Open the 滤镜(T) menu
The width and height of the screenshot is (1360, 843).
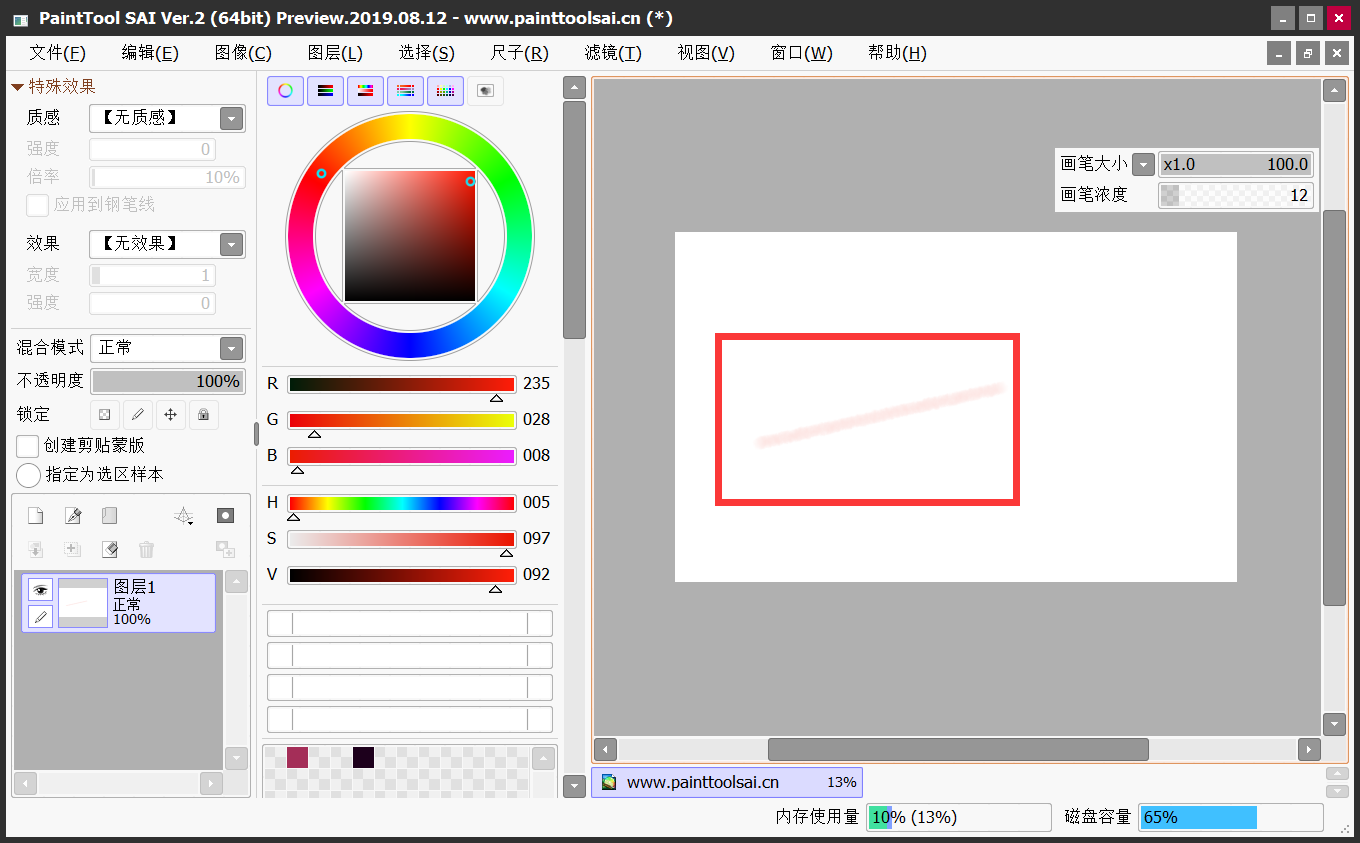(613, 53)
